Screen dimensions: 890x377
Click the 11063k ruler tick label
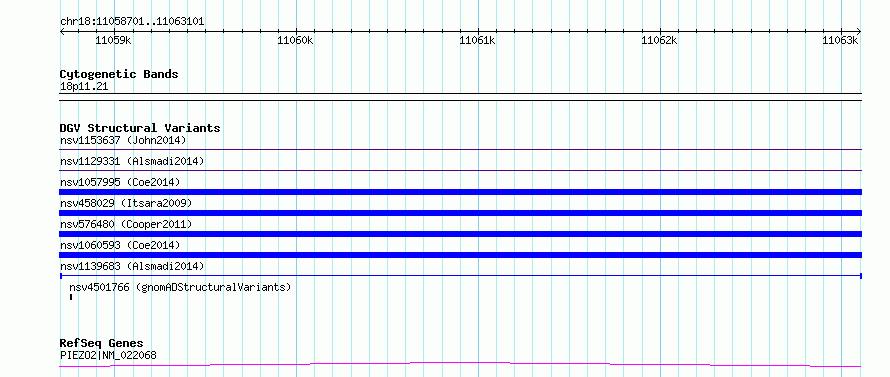coord(841,40)
